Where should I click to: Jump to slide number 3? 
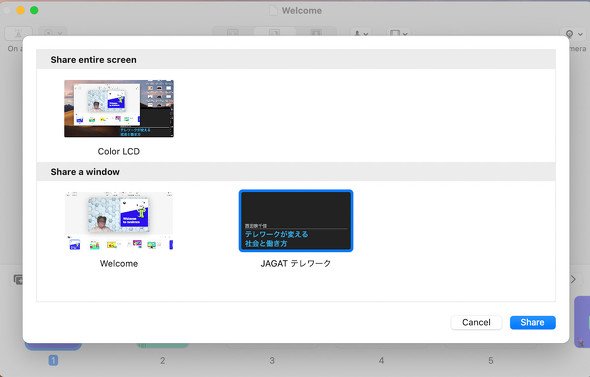(272, 360)
